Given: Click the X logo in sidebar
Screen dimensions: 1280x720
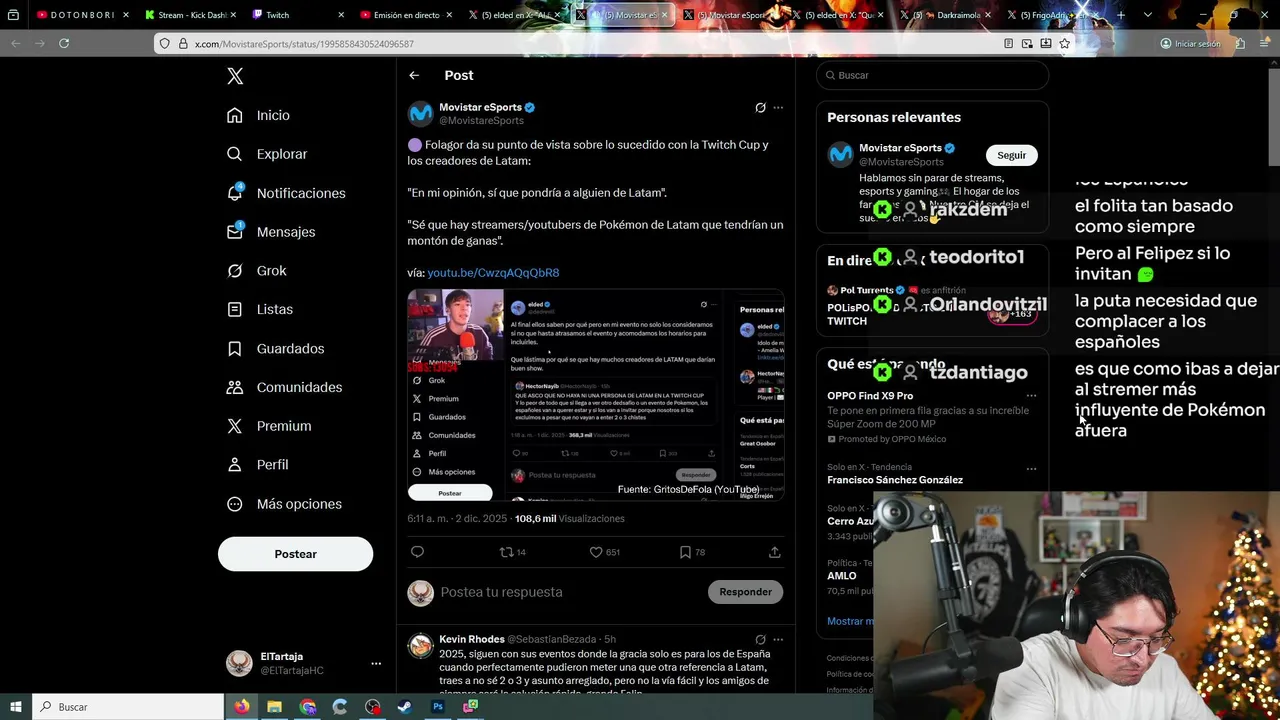Looking at the screenshot, I should tap(235, 76).
